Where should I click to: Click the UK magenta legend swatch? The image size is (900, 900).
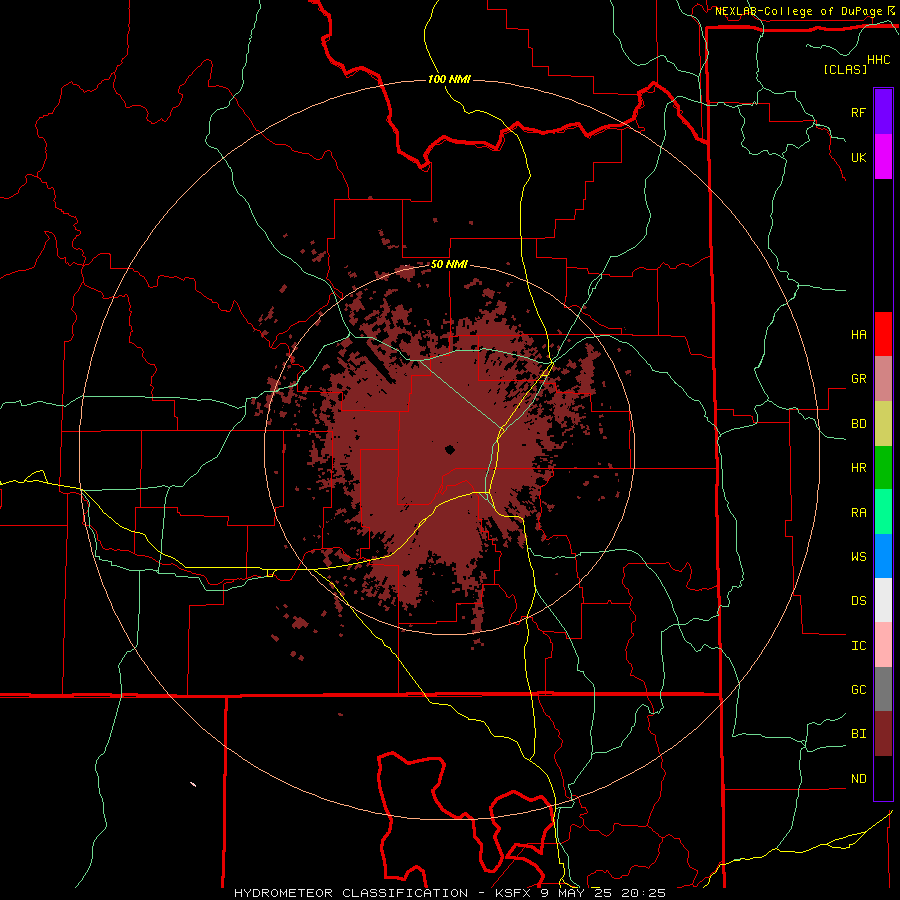pyautogui.click(x=883, y=156)
